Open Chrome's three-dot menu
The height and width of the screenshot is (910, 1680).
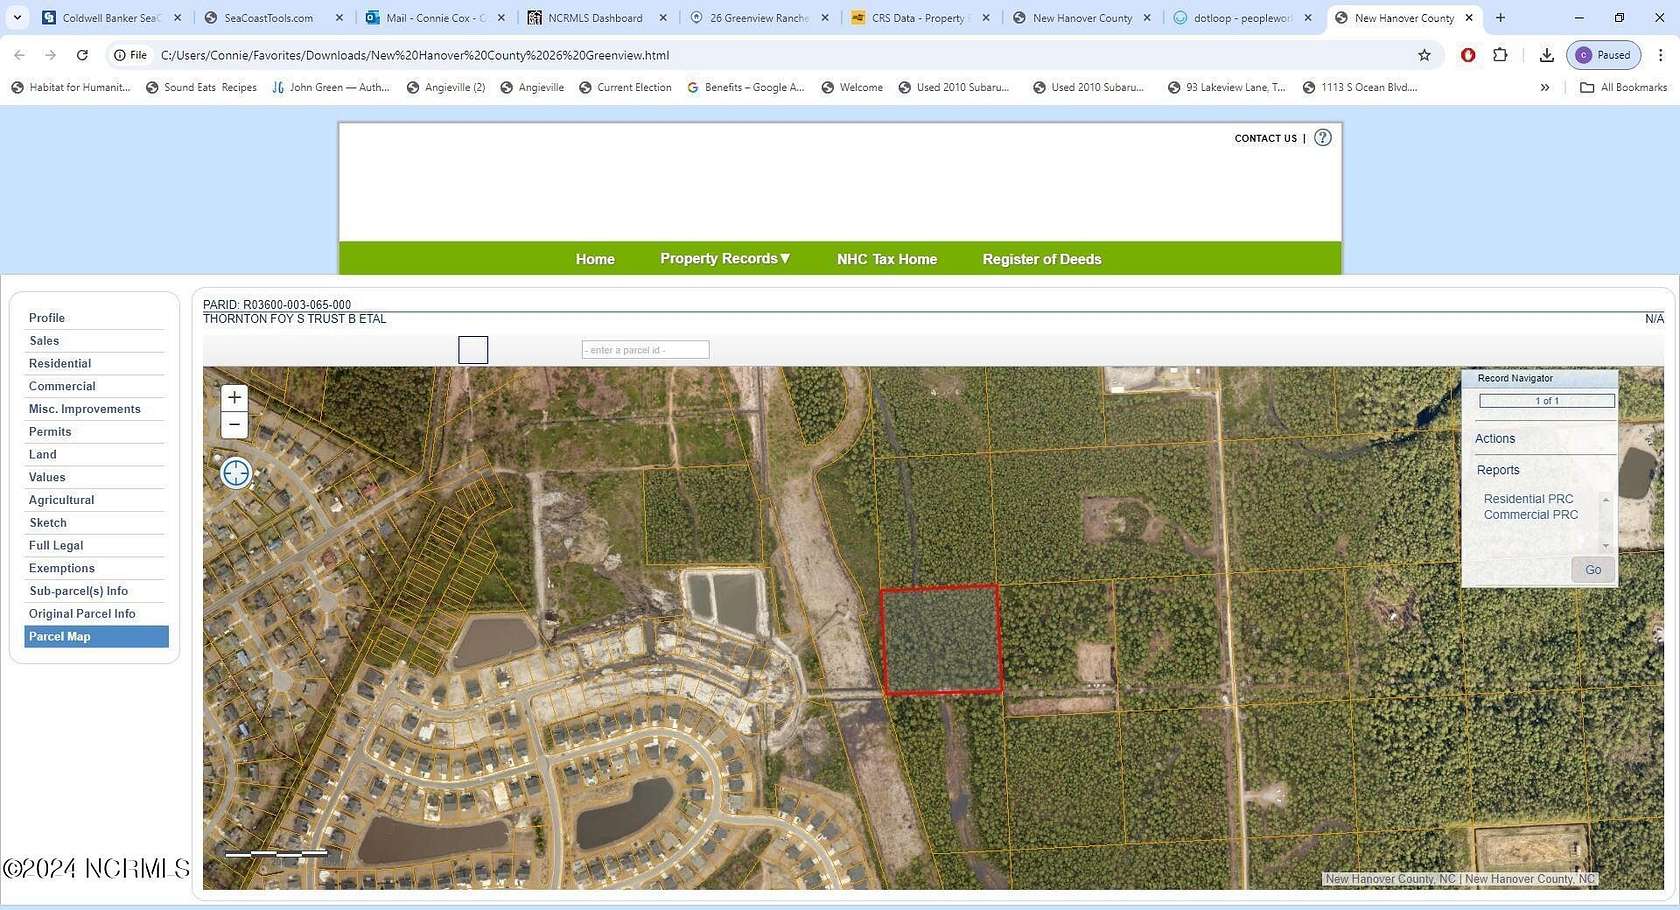pyautogui.click(x=1660, y=55)
